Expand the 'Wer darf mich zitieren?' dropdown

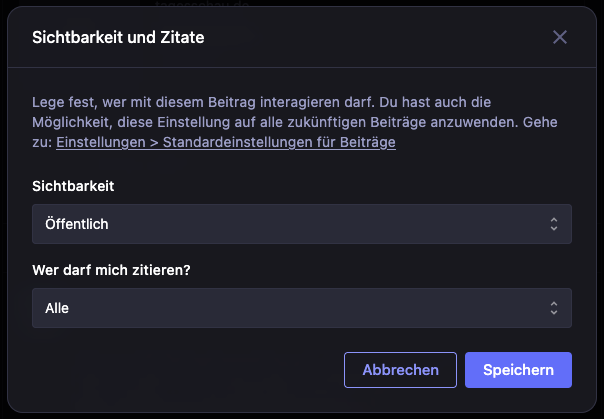click(x=301, y=308)
